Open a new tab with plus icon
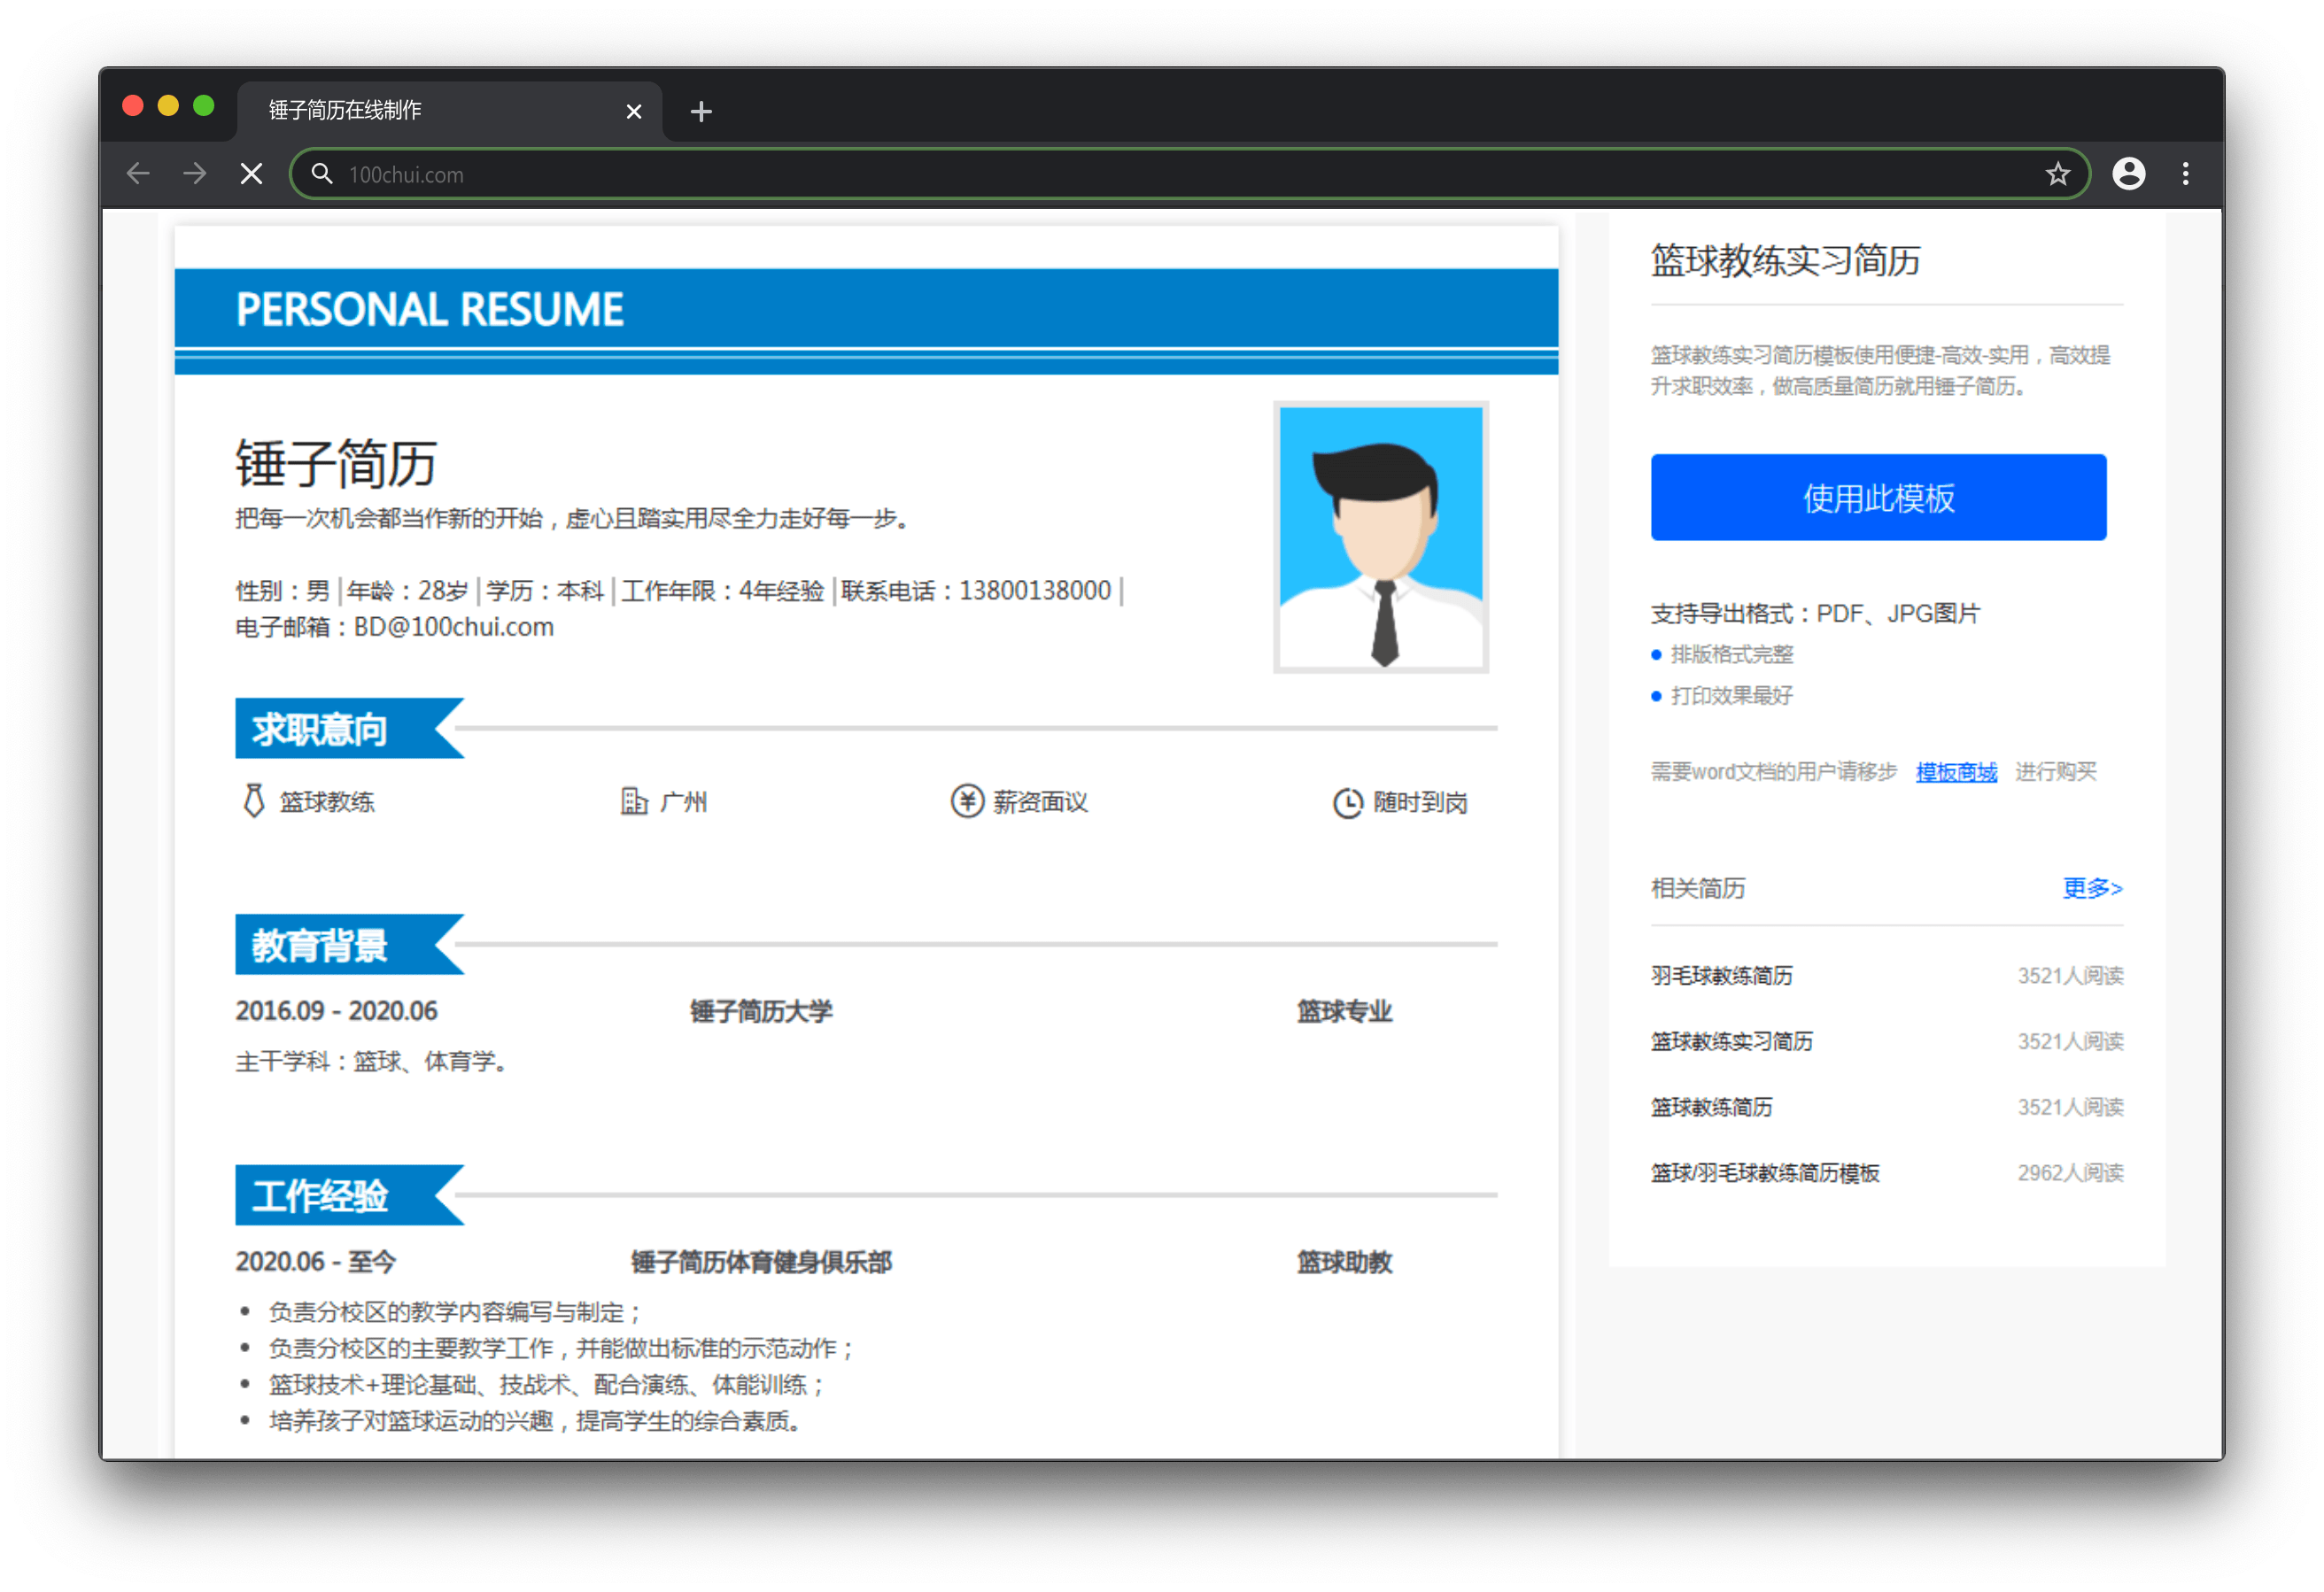This screenshot has width=2324, height=1592. [701, 111]
